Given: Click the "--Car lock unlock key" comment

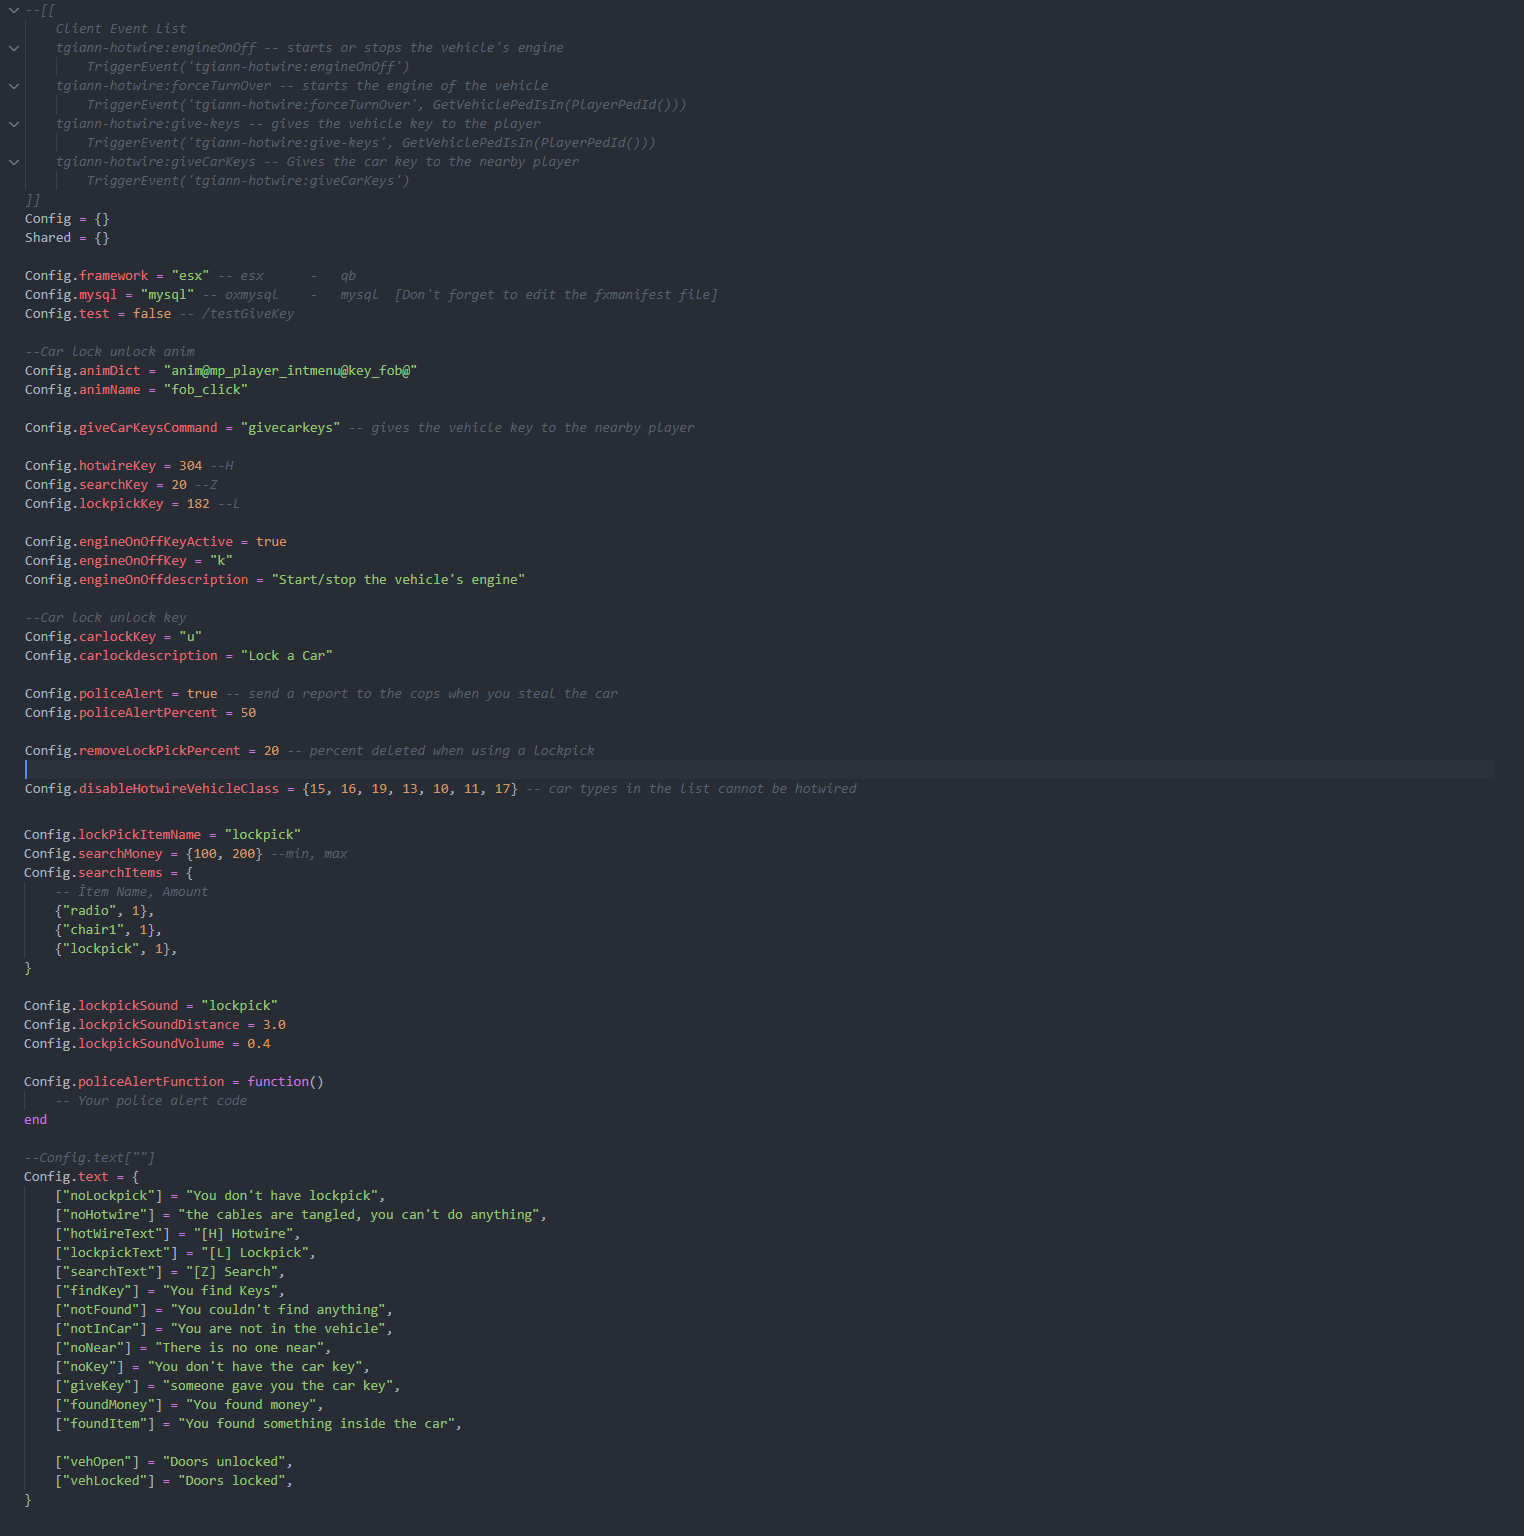Looking at the screenshot, I should tap(106, 618).
